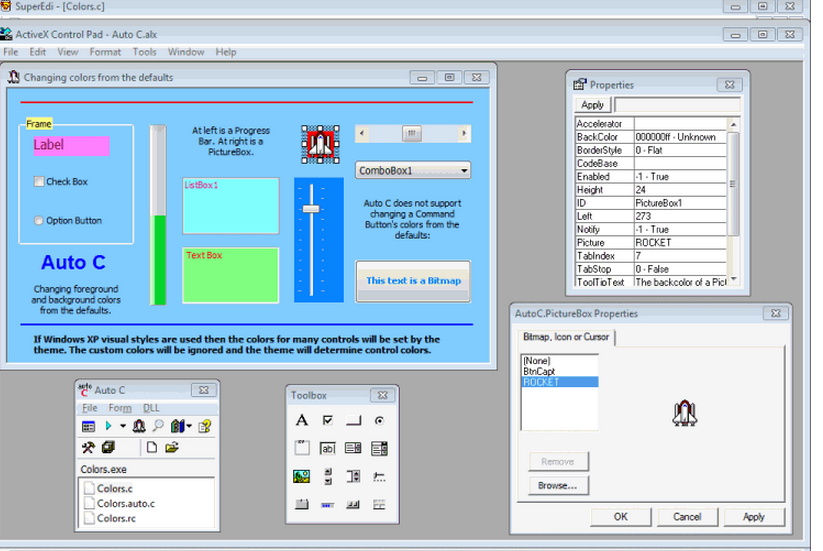
Task: Pick the Option Button tool in Toolbox
Action: 380,421
